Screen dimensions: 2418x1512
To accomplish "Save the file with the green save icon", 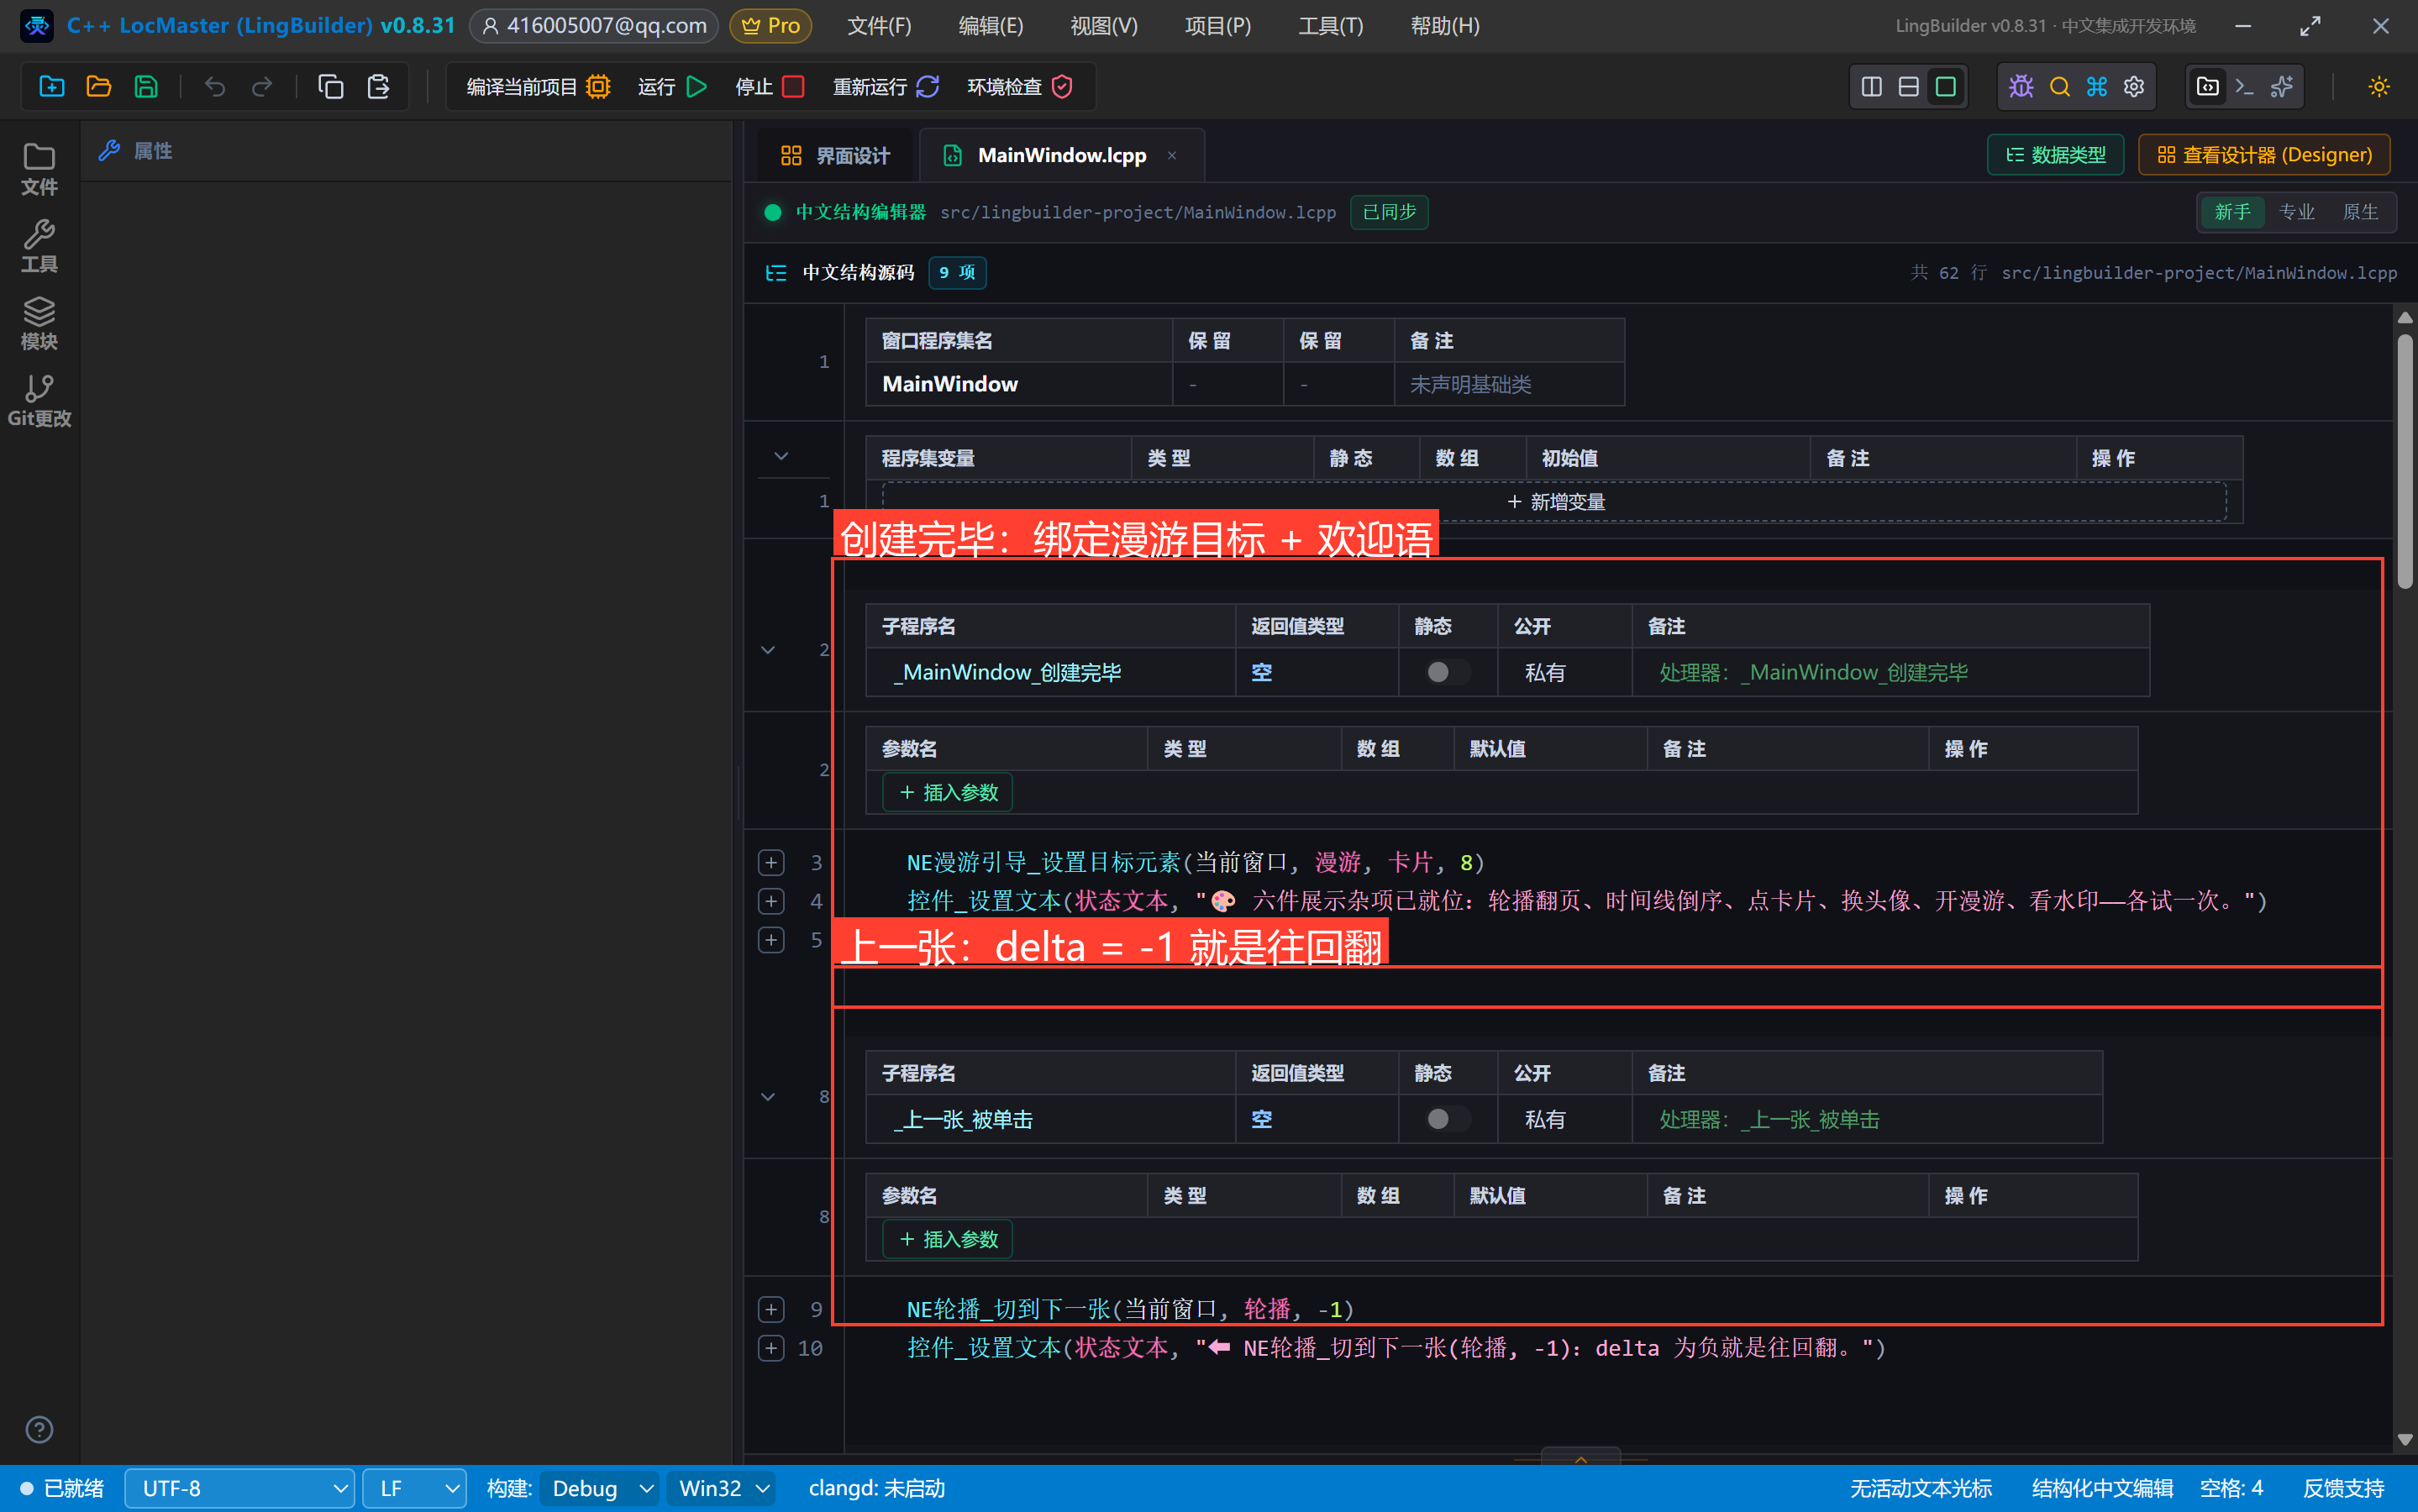I will click(x=146, y=87).
